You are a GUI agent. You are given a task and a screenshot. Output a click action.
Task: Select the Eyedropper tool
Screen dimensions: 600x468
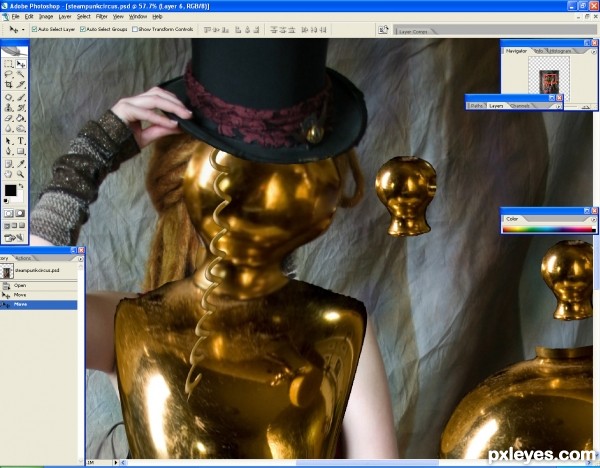[x=21, y=164]
